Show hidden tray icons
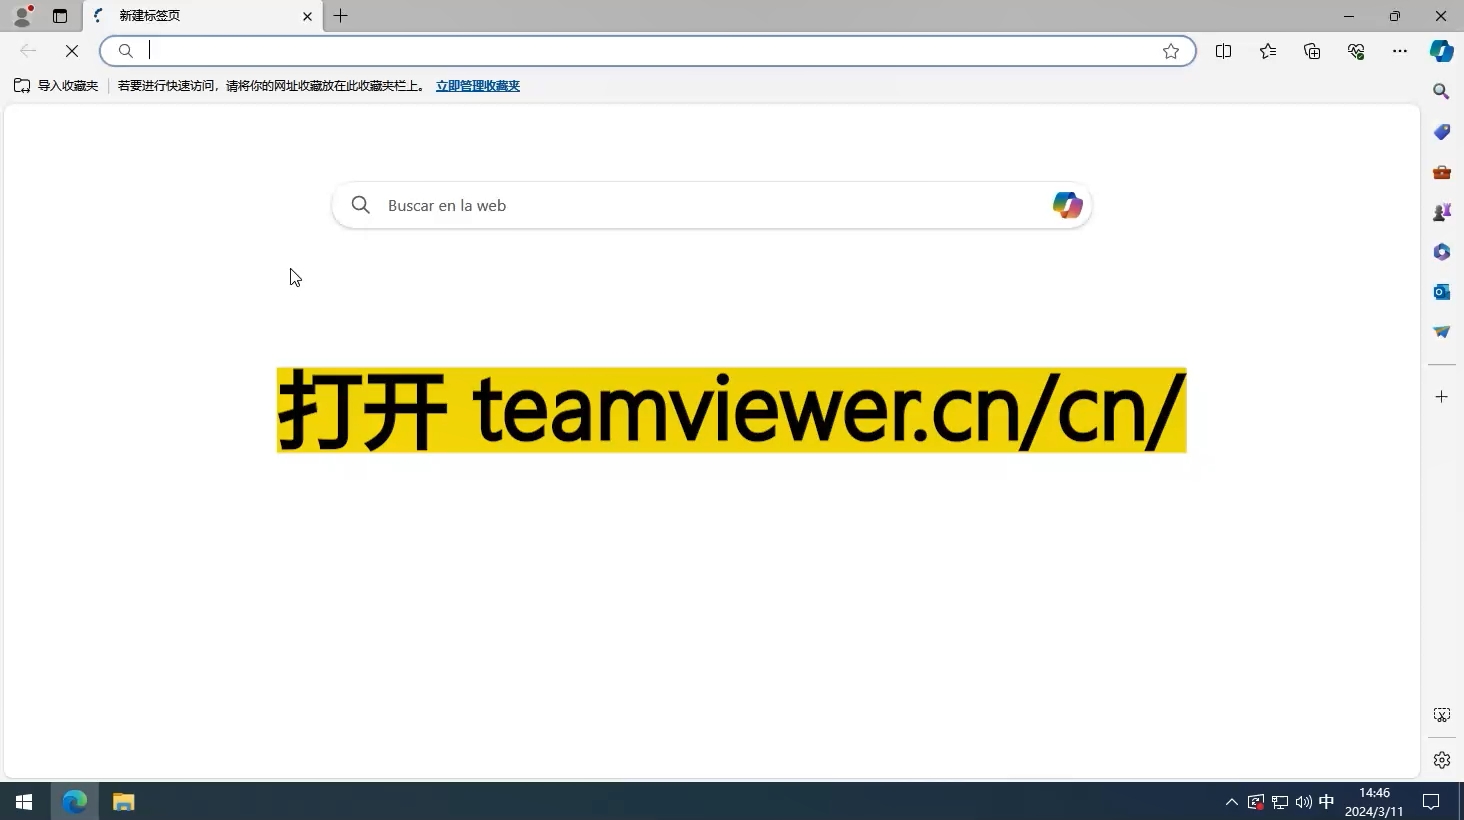The image size is (1464, 820). click(1232, 801)
